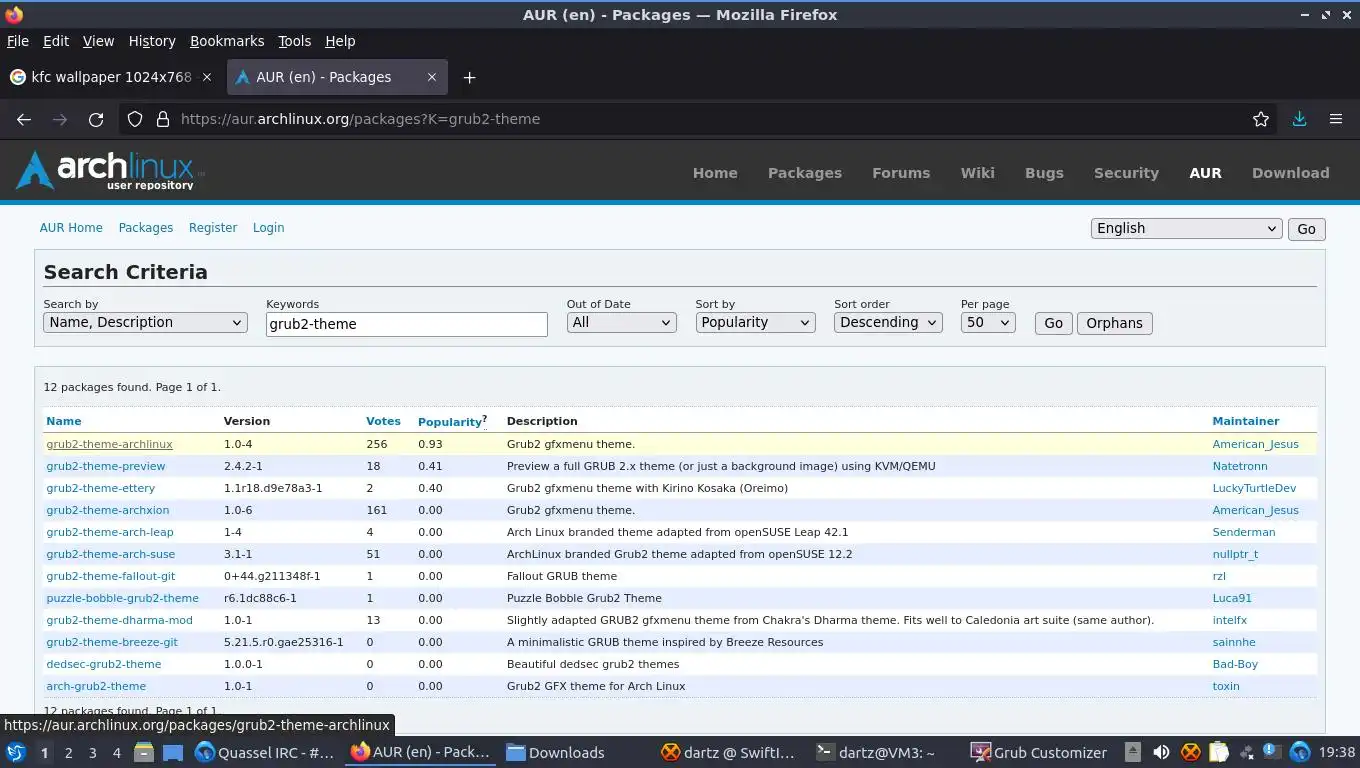
Task: Click the Go button next to language selector
Action: [x=1306, y=229]
